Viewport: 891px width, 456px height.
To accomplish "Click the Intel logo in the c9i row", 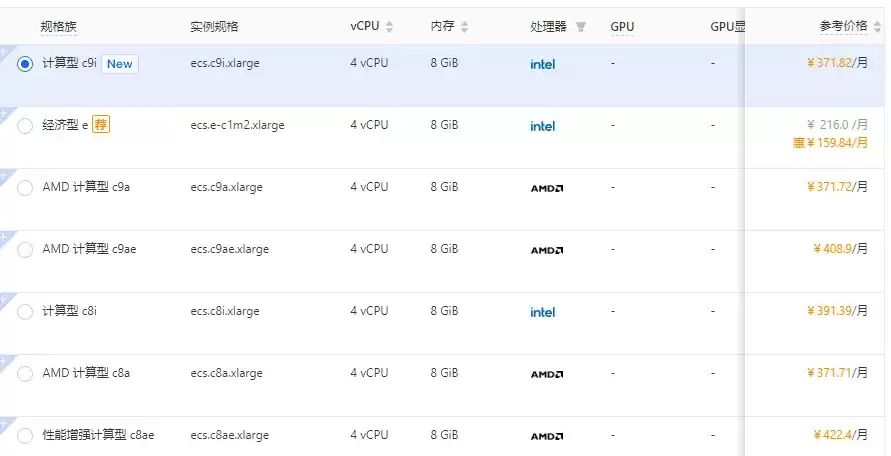I will 542,64.
